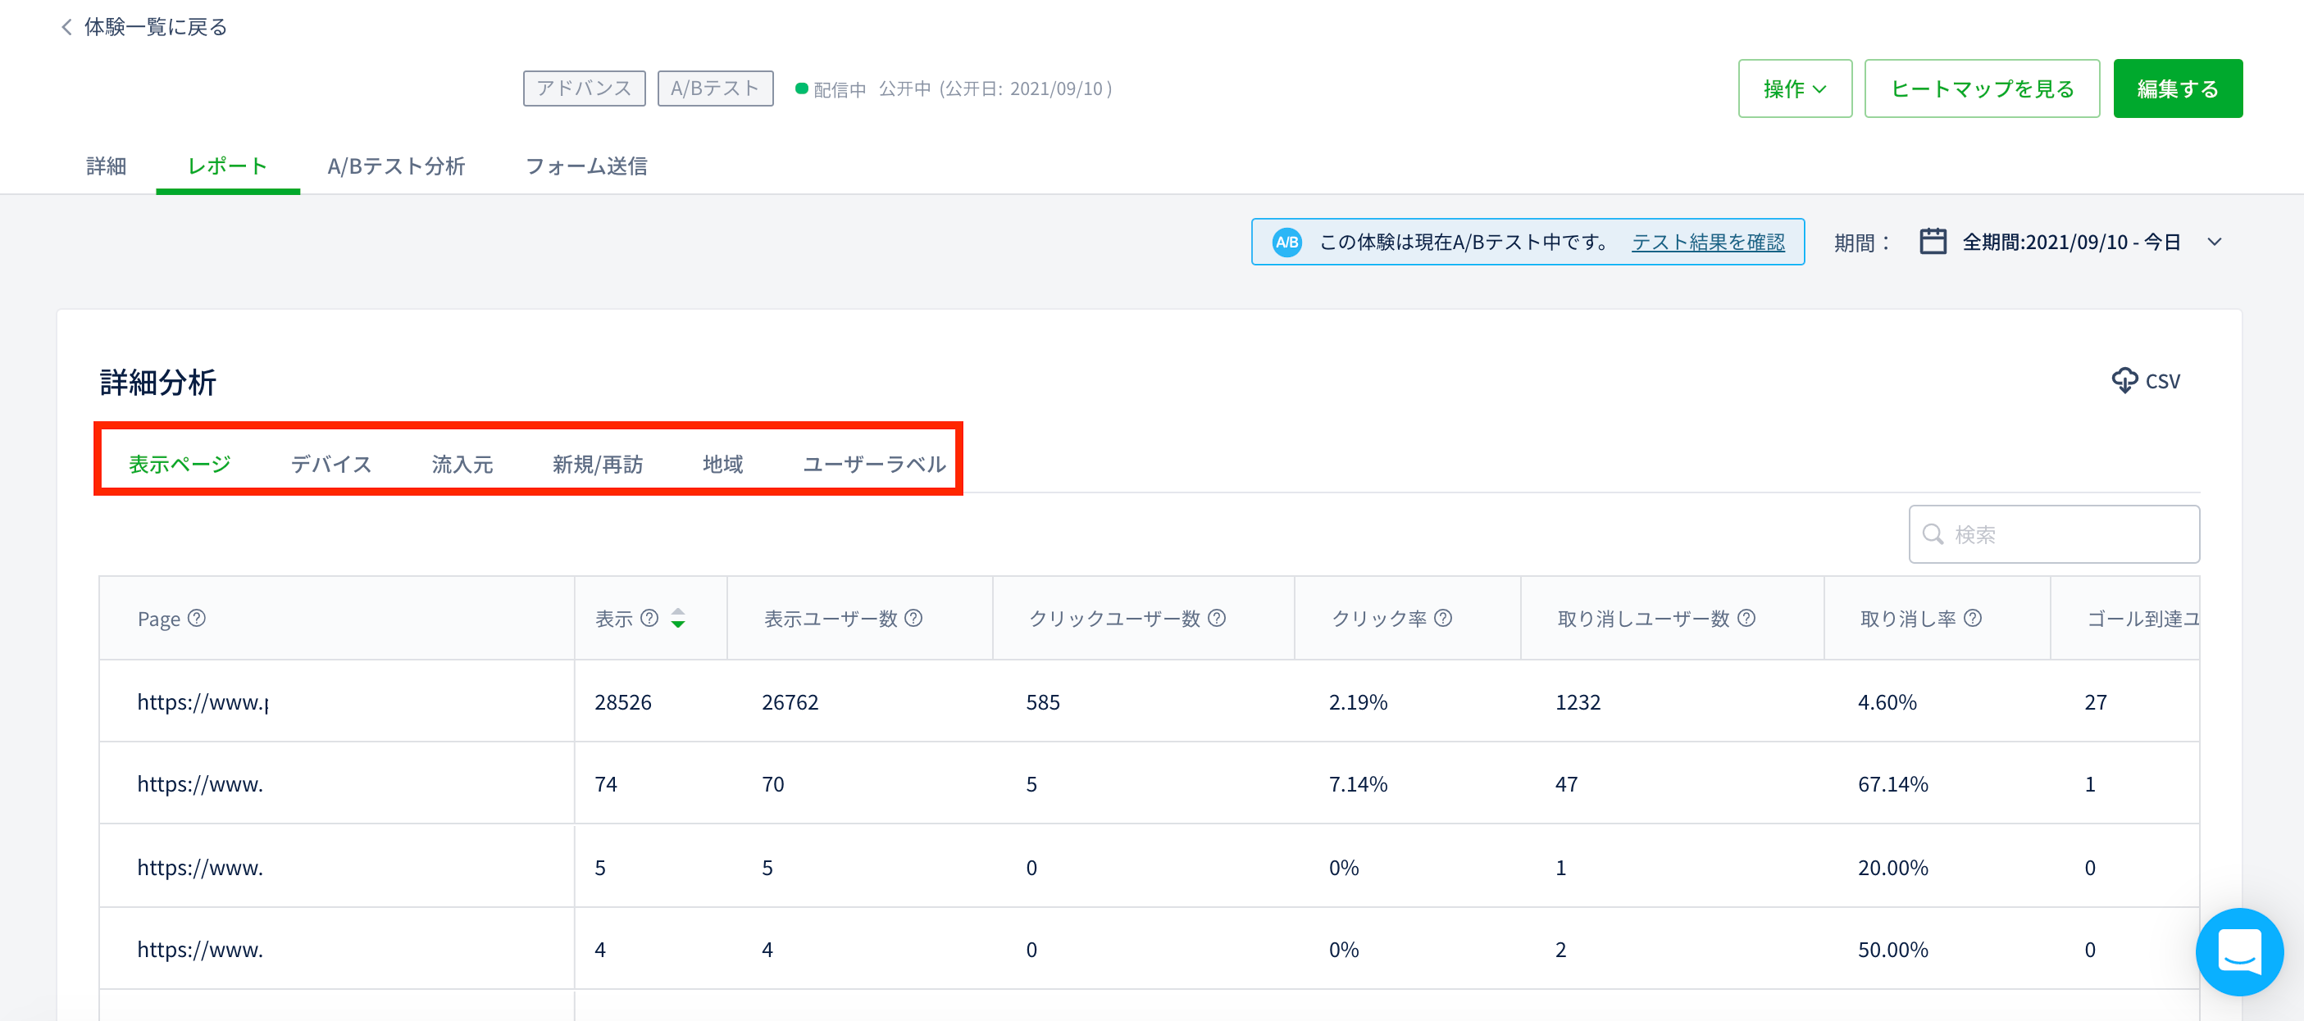
Task: Open the chat support bubble icon
Action: tap(2239, 951)
